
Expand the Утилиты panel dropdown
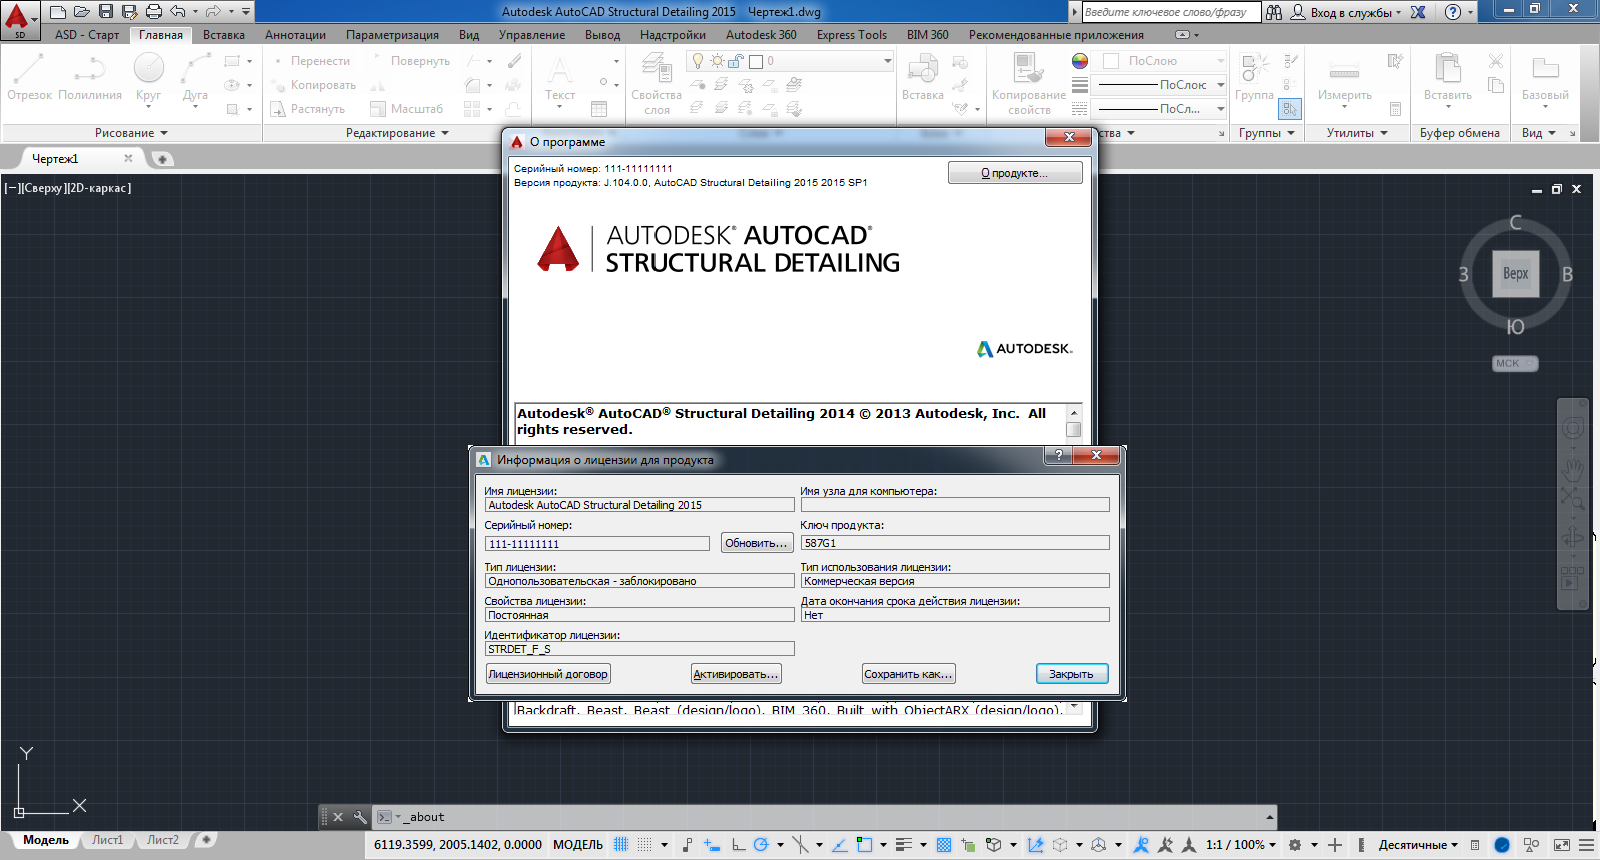coord(1357,133)
